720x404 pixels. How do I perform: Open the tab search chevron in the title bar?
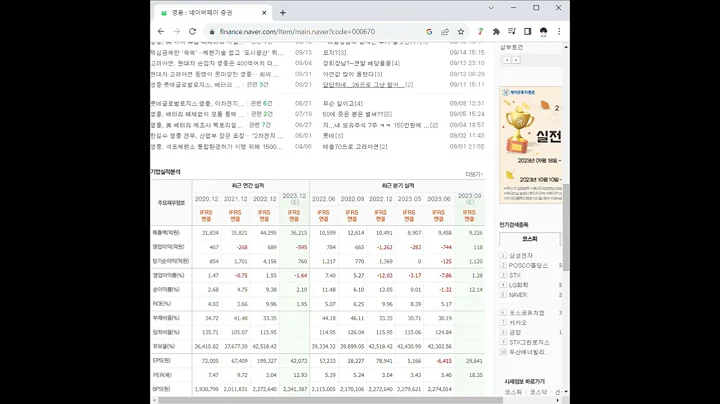pyautogui.click(x=491, y=8)
